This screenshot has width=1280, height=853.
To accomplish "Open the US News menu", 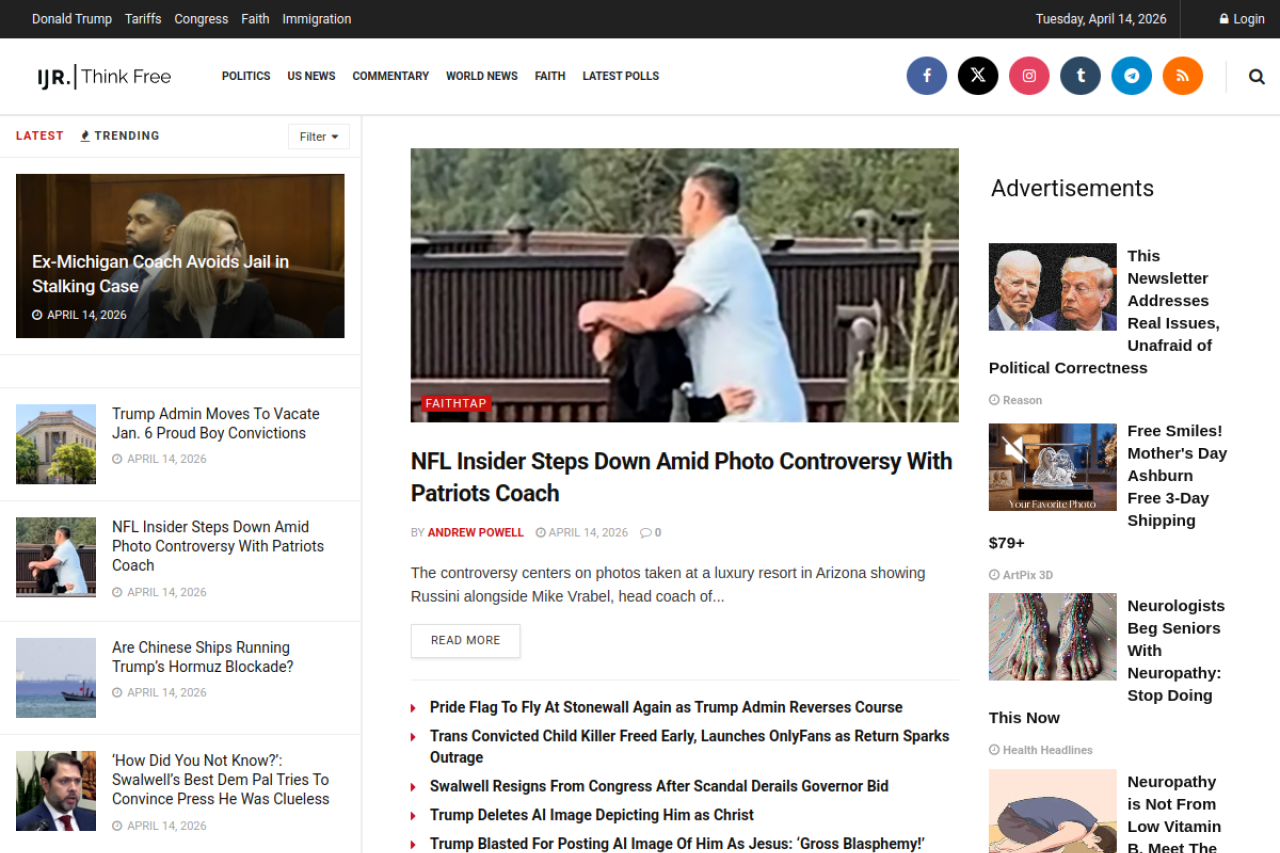I will click(311, 76).
